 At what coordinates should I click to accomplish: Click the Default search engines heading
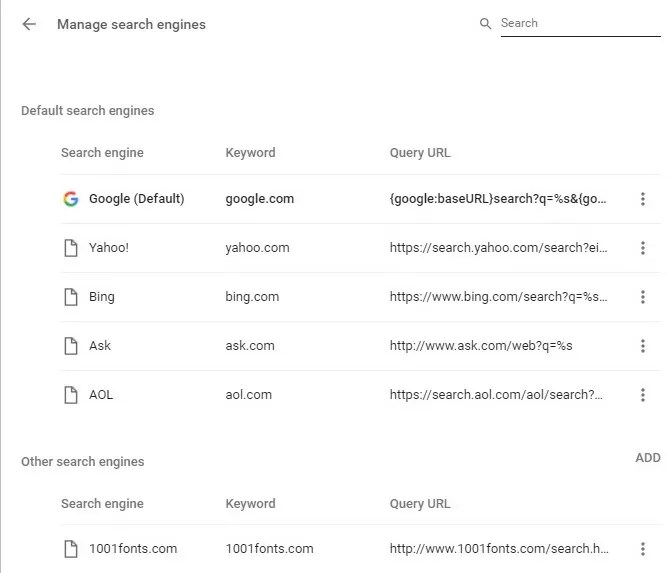(88, 111)
